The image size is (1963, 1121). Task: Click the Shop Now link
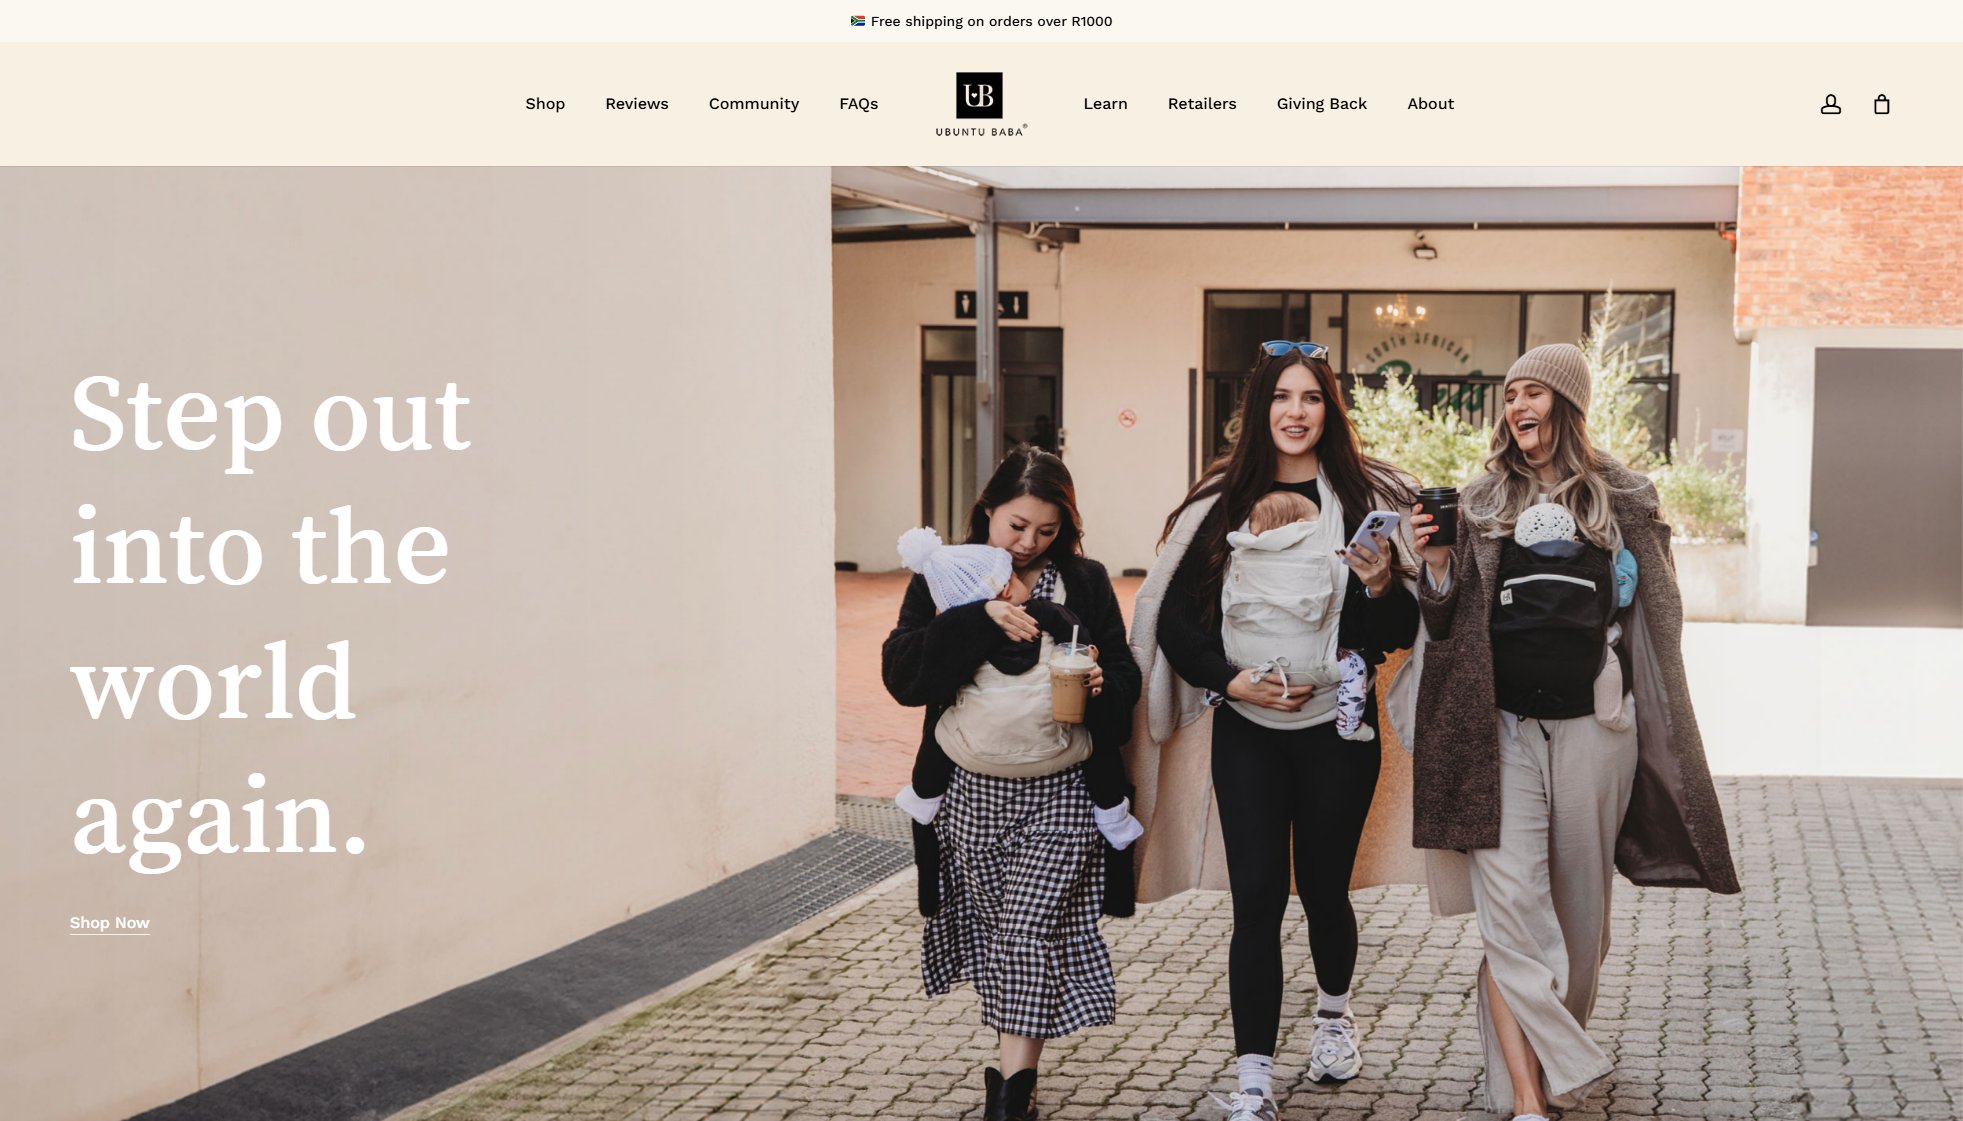110,923
